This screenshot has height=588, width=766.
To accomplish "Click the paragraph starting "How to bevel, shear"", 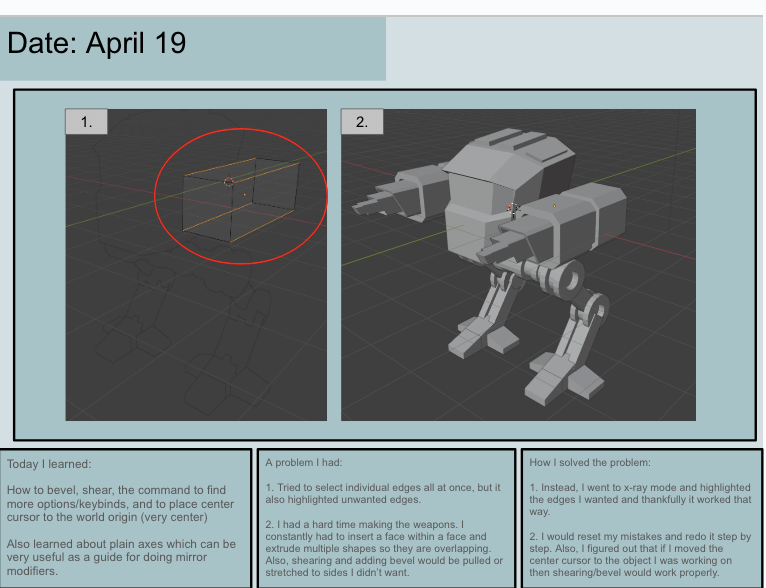I will coord(120,504).
